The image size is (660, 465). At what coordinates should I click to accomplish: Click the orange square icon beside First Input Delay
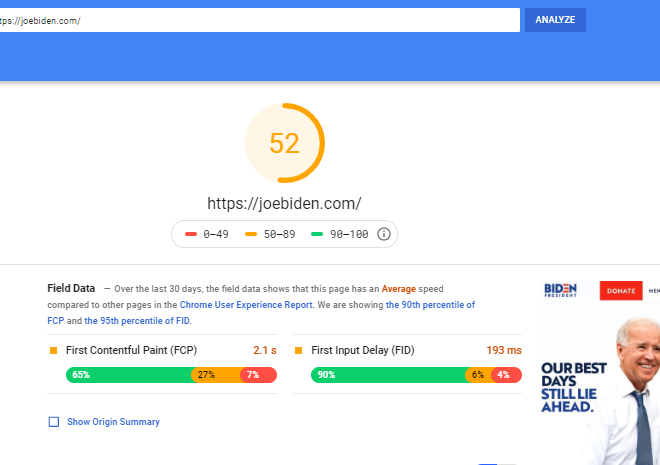[298, 351]
